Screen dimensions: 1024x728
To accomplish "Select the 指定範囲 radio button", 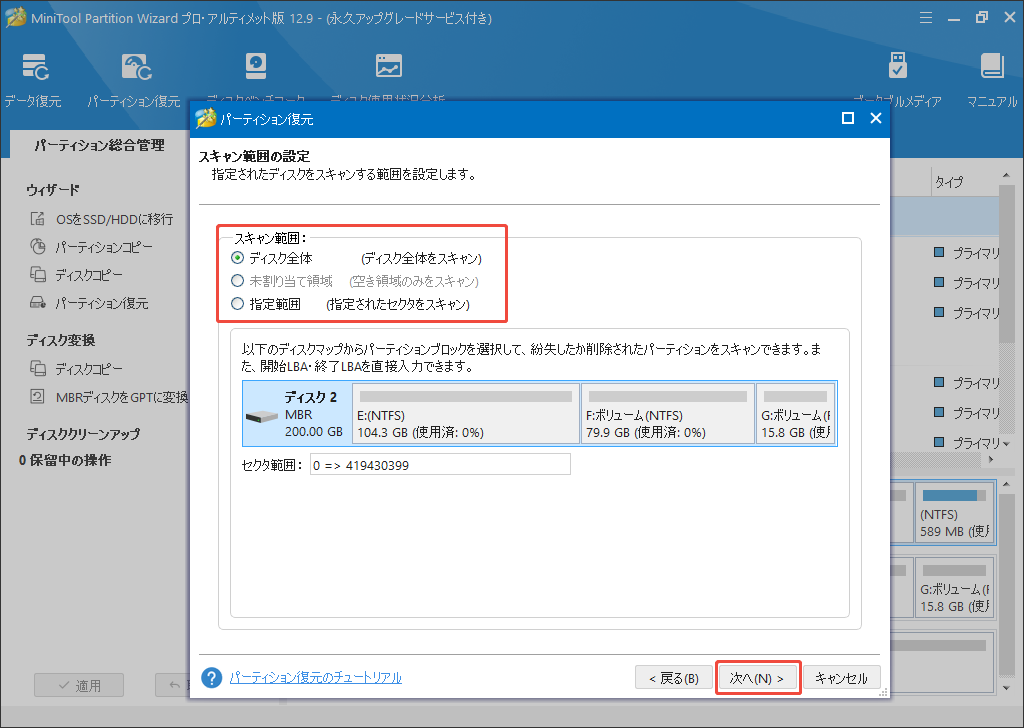I will click(238, 304).
